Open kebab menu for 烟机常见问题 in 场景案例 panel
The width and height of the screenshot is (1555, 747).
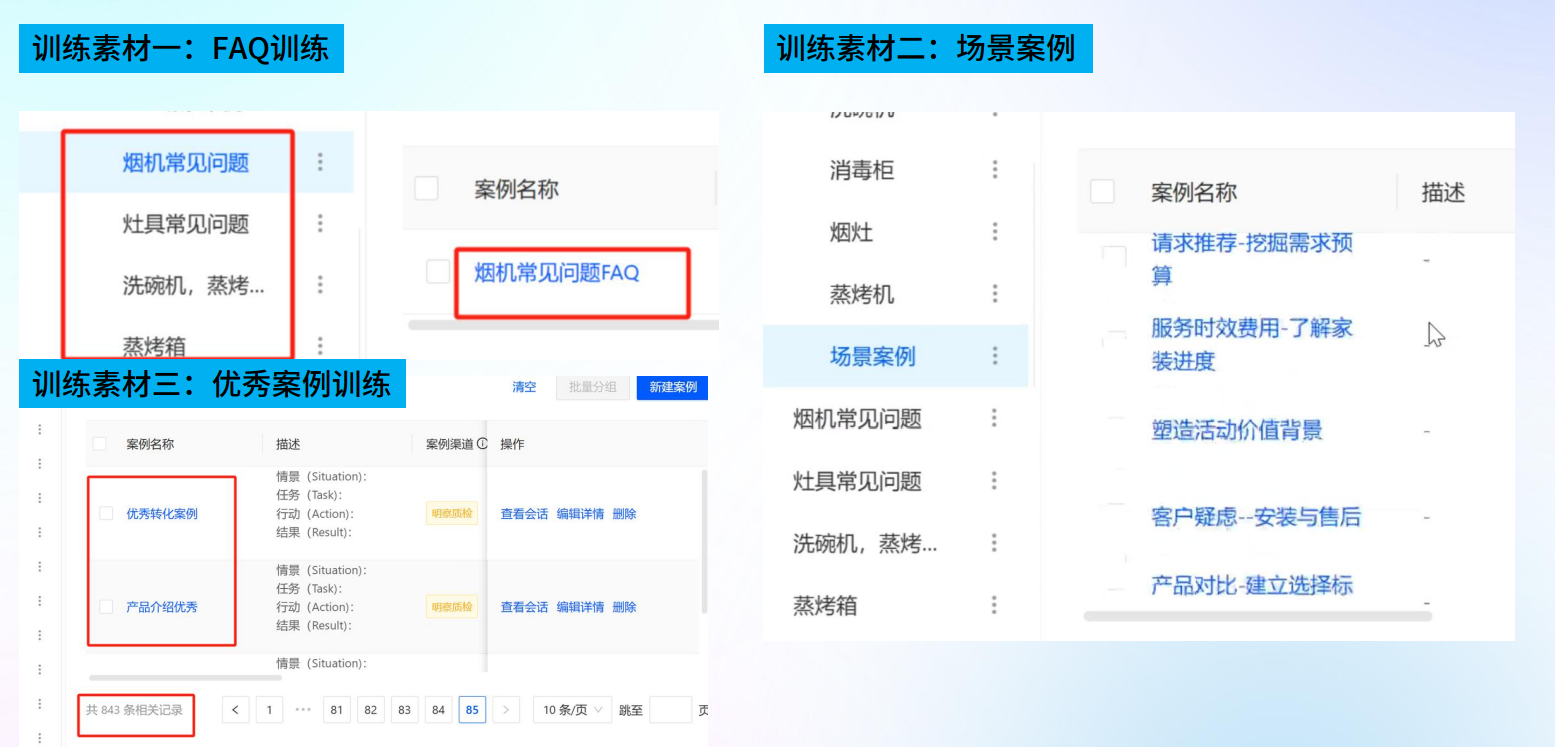coord(995,418)
